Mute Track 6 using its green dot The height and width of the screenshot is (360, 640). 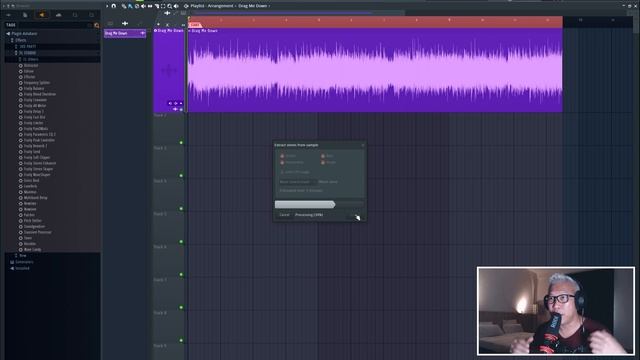pos(181,274)
